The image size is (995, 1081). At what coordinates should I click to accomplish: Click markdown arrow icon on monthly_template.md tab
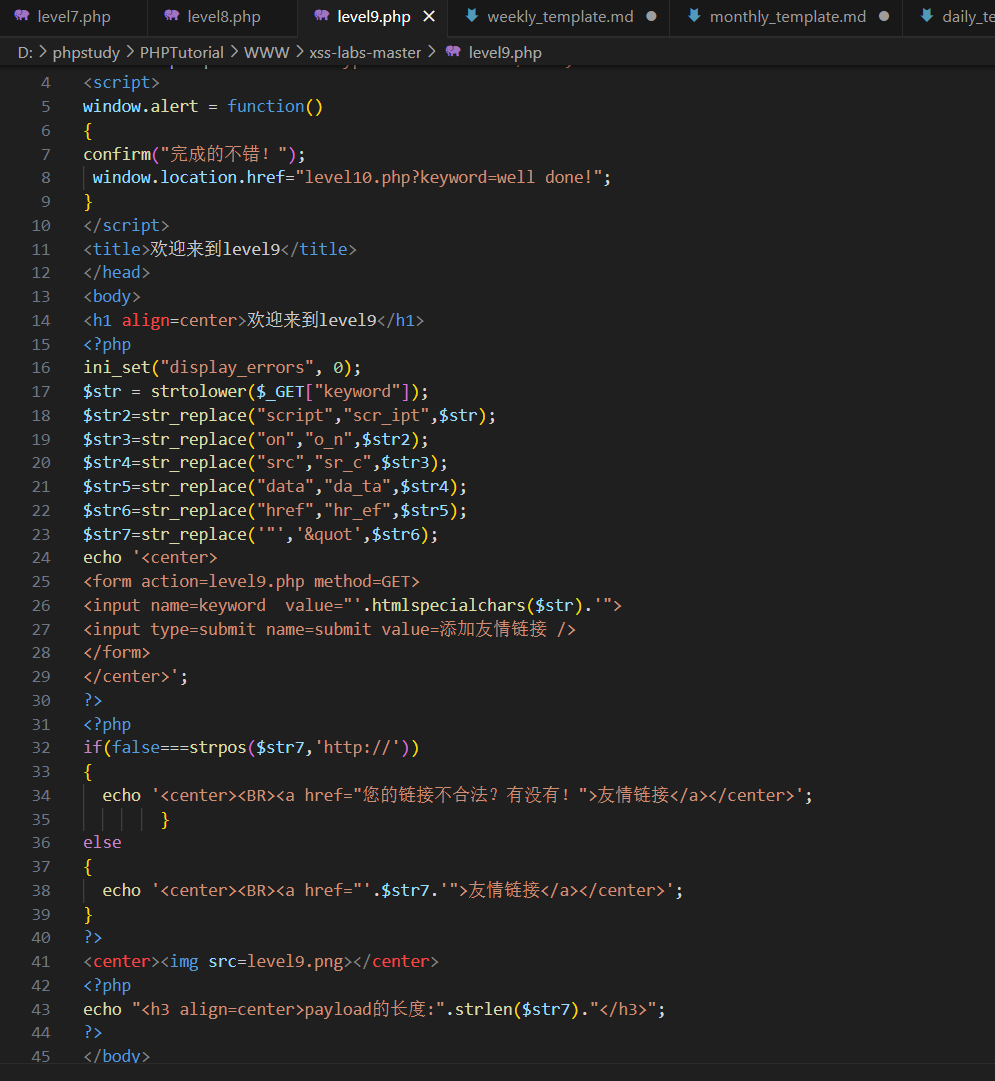point(694,15)
